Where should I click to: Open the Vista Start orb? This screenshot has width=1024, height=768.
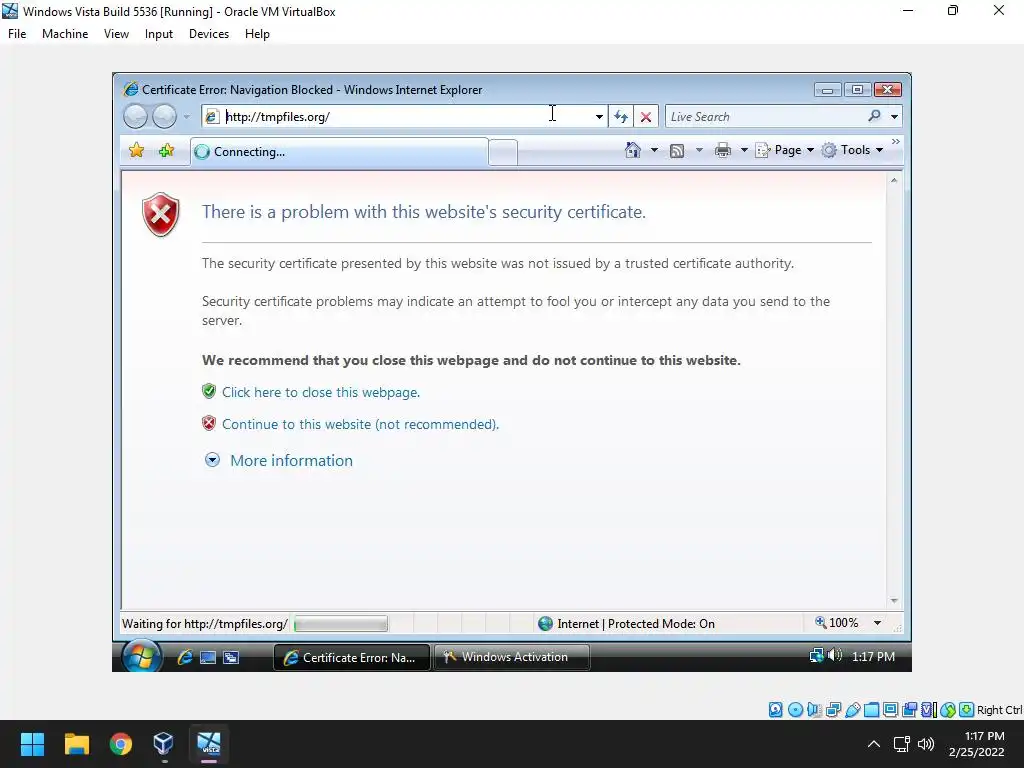pyautogui.click(x=141, y=656)
